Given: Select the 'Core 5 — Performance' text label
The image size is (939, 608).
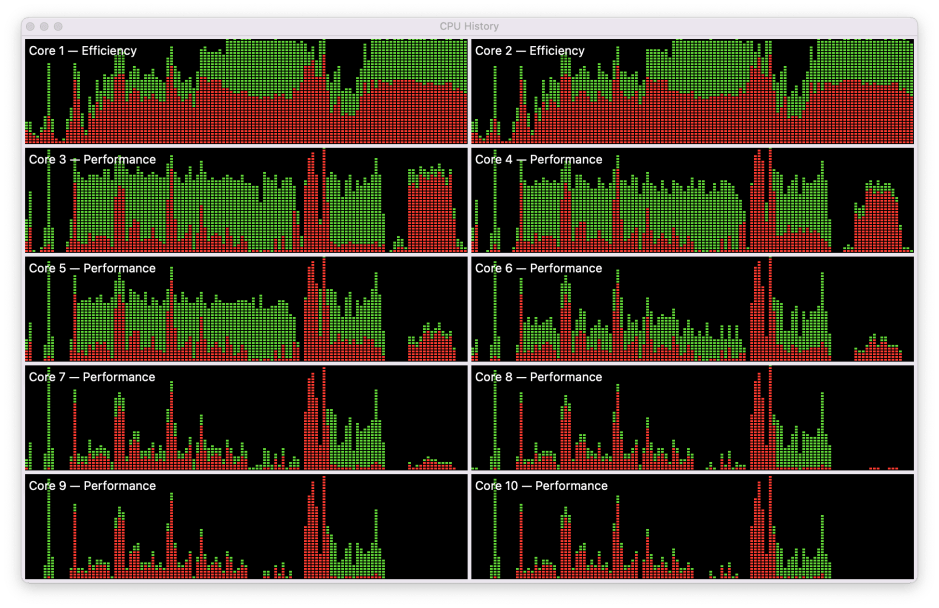Looking at the screenshot, I should (92, 269).
